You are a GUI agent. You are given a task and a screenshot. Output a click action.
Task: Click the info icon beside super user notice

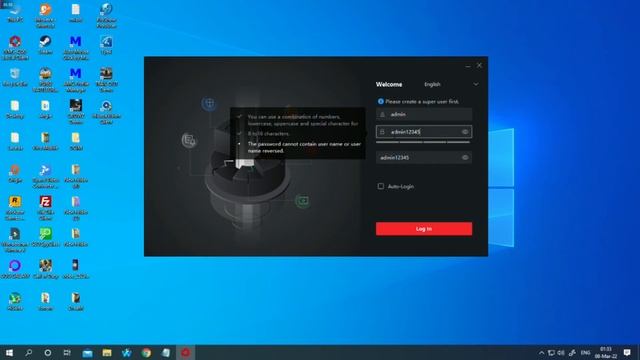click(x=380, y=101)
